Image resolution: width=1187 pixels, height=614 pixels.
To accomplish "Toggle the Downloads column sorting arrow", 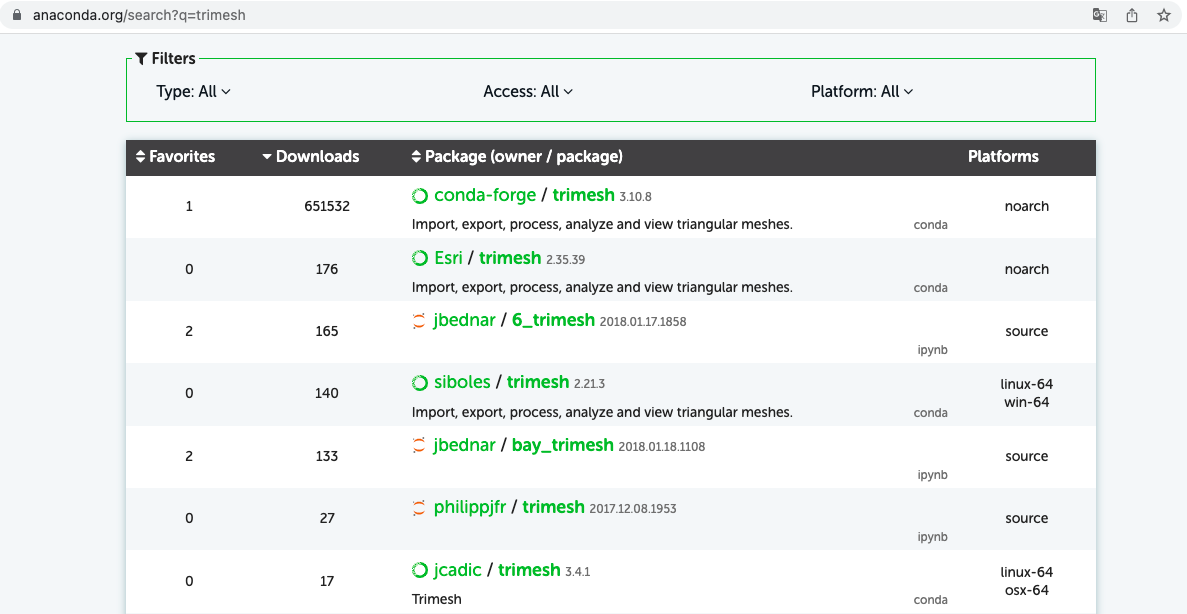I will coord(266,156).
